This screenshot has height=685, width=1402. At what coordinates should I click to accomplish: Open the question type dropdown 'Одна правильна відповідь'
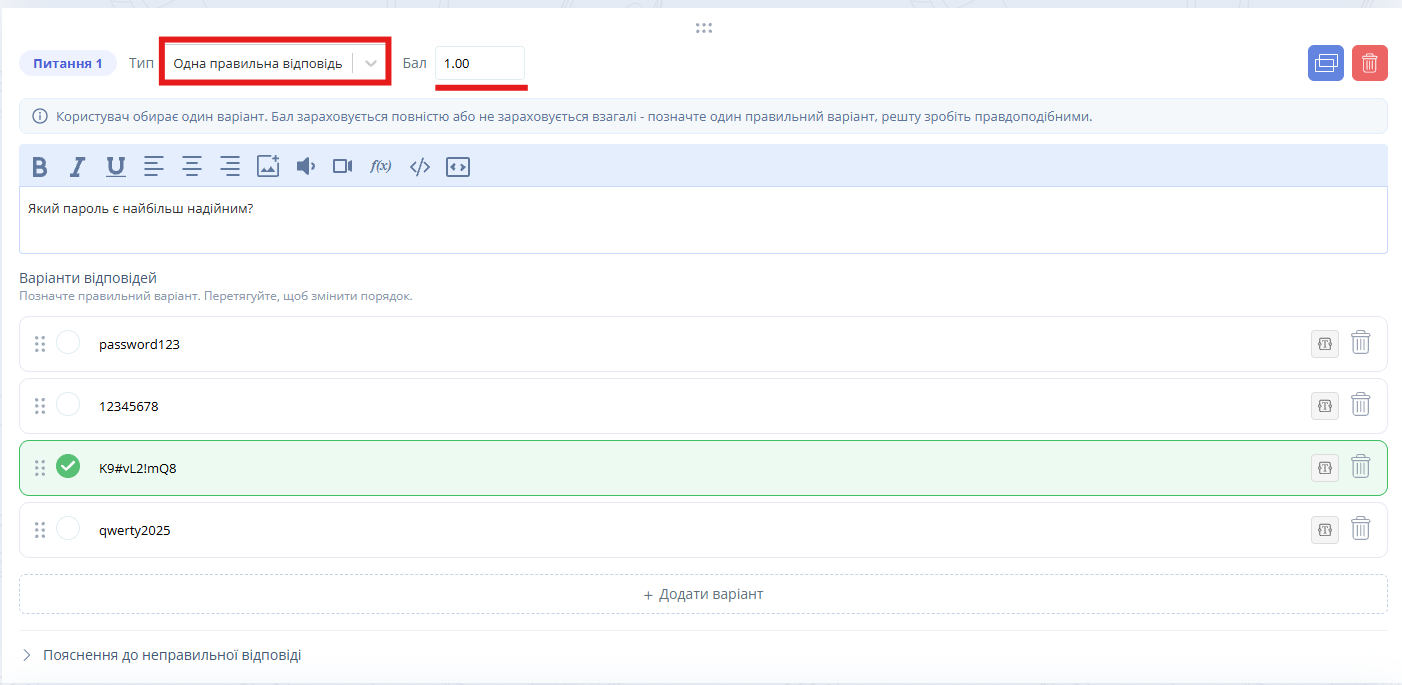coord(275,63)
